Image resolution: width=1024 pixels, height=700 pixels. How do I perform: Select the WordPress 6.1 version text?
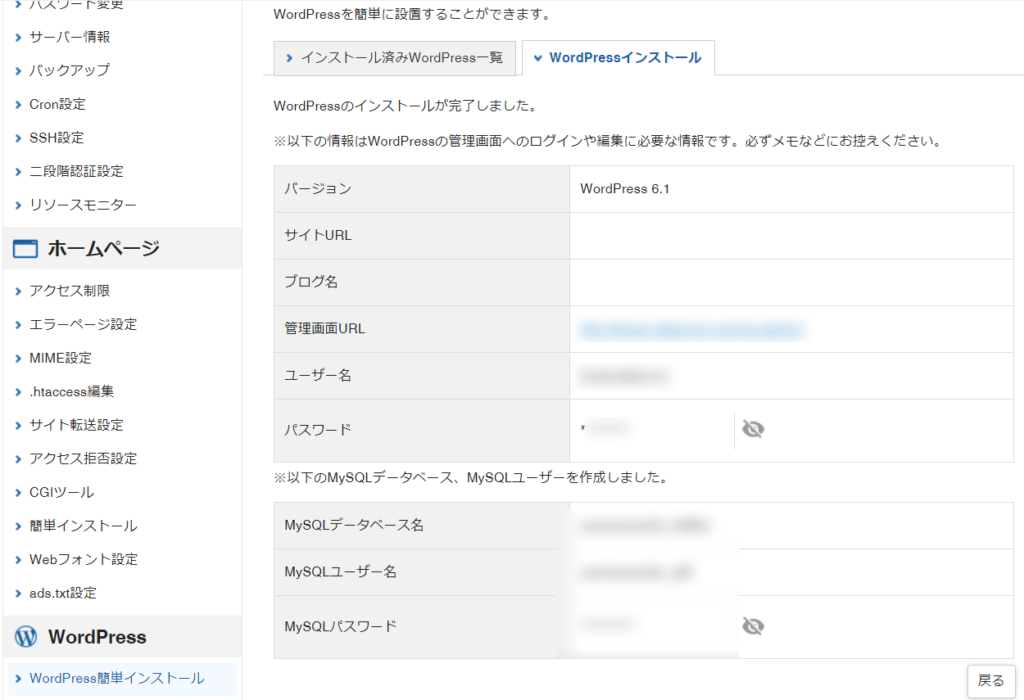625,189
